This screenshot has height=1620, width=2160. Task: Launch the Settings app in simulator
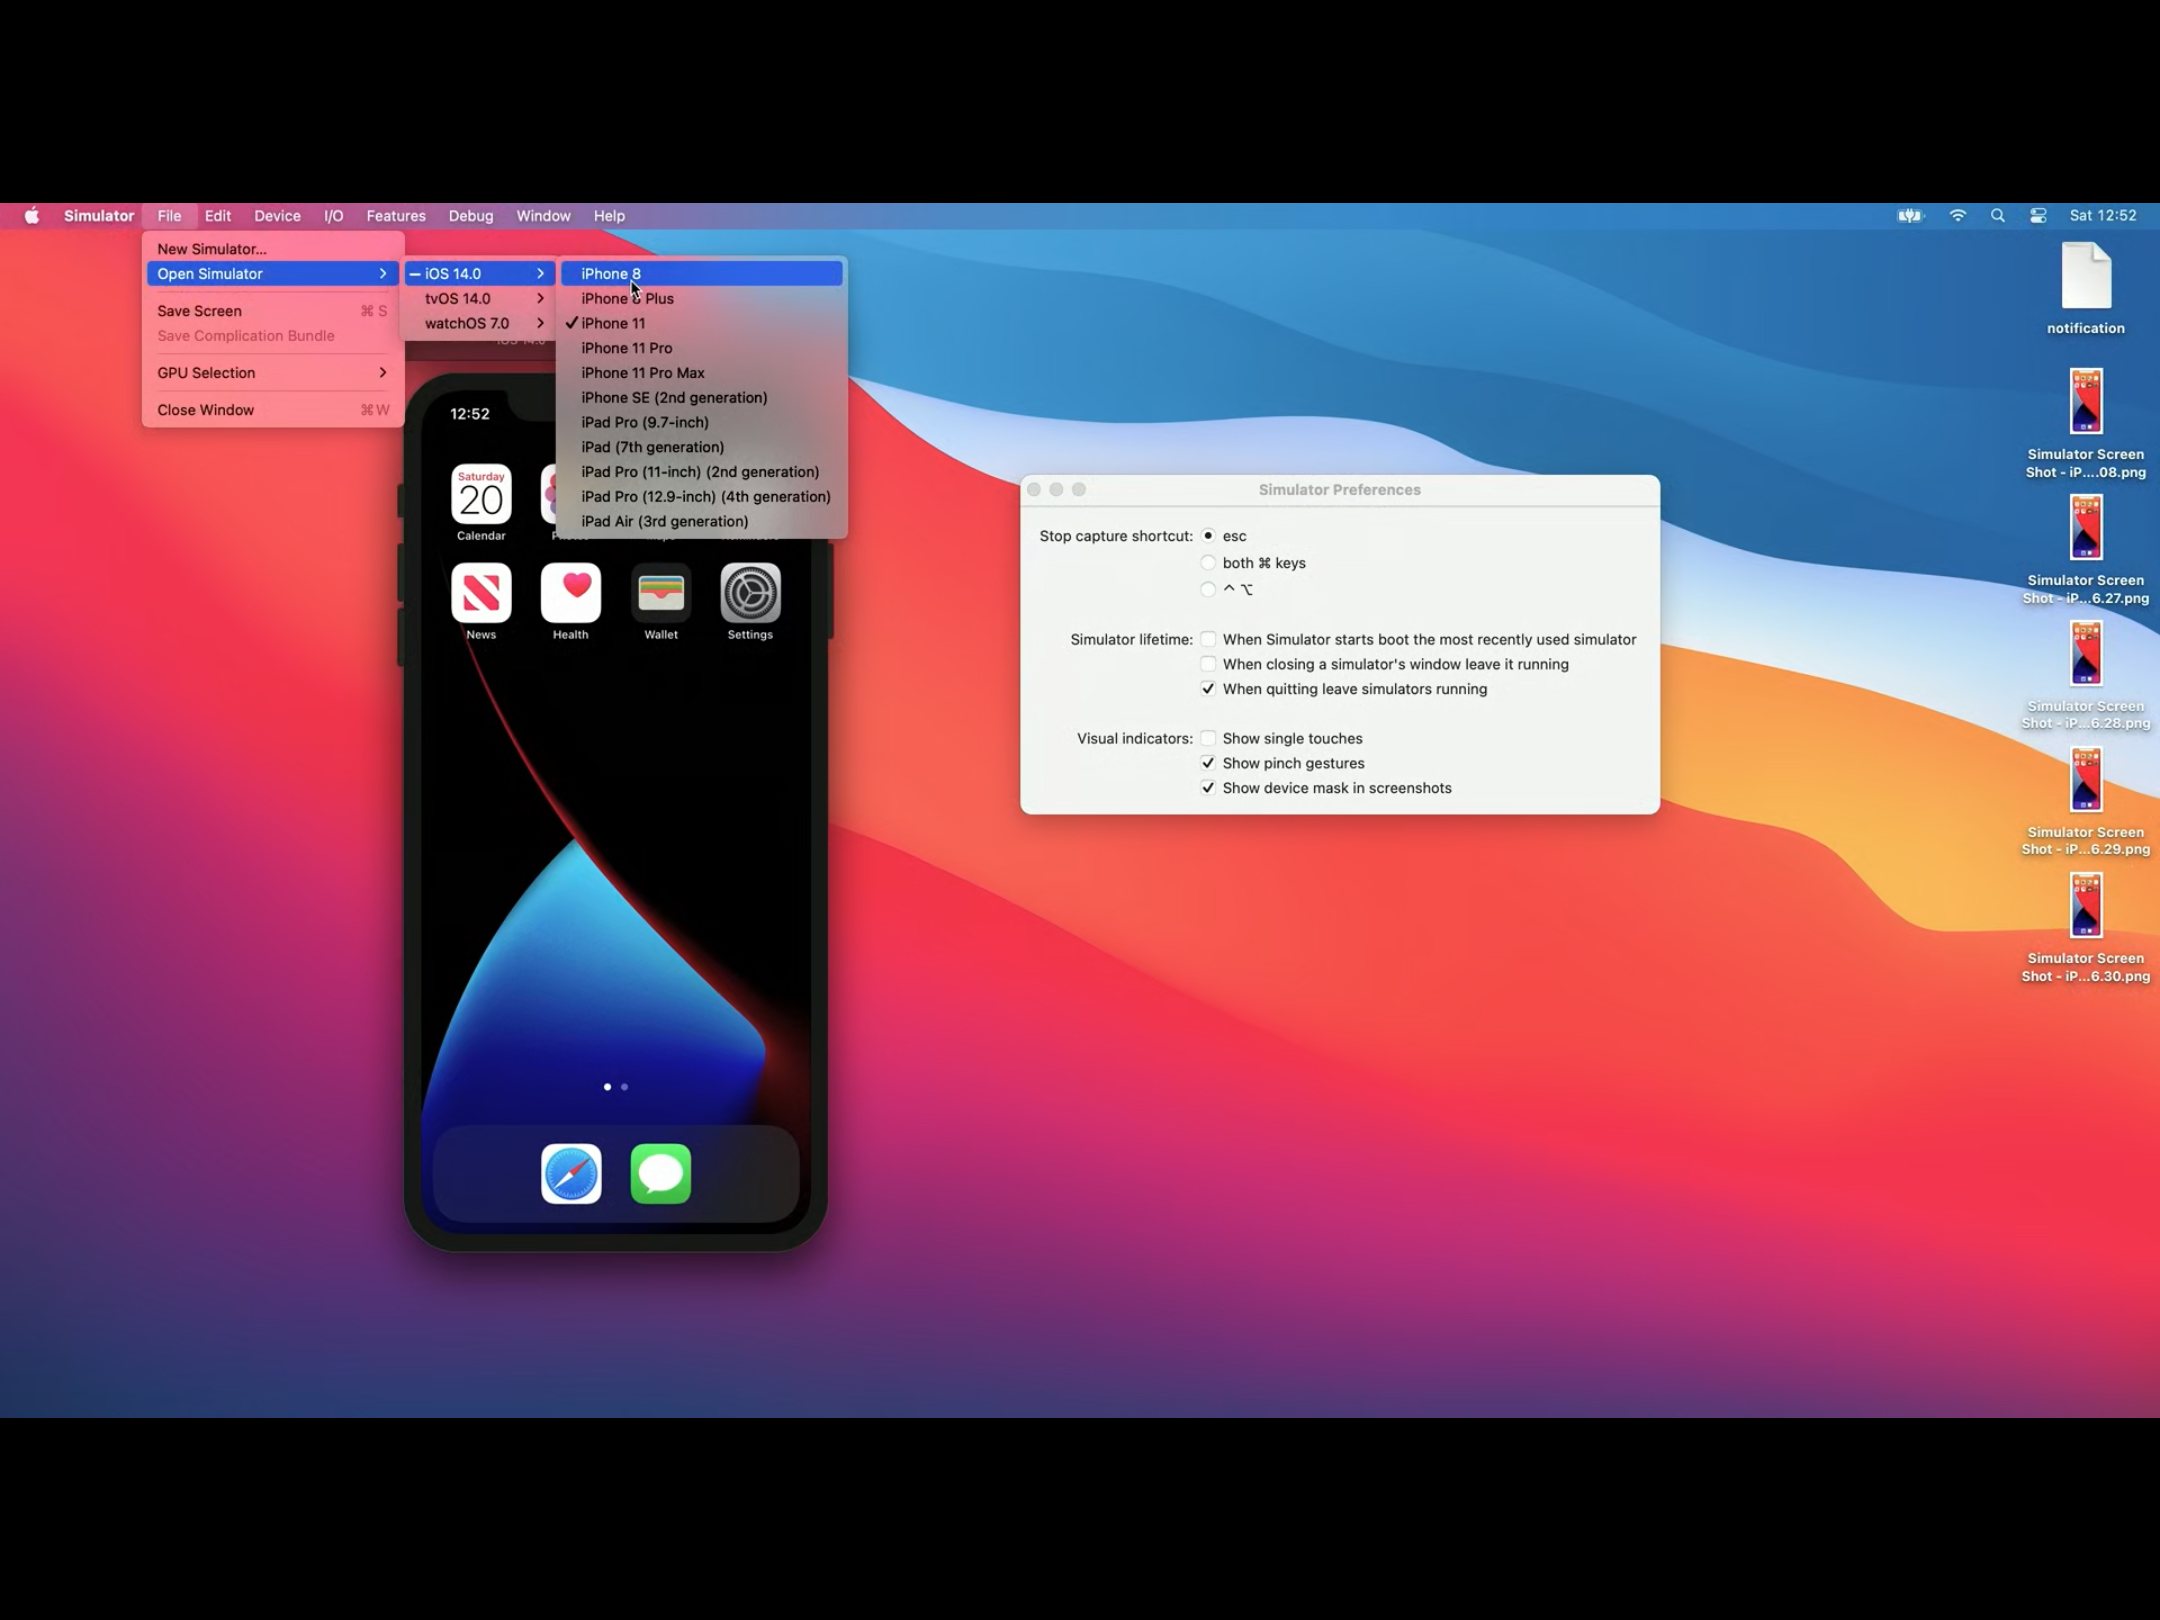750,593
